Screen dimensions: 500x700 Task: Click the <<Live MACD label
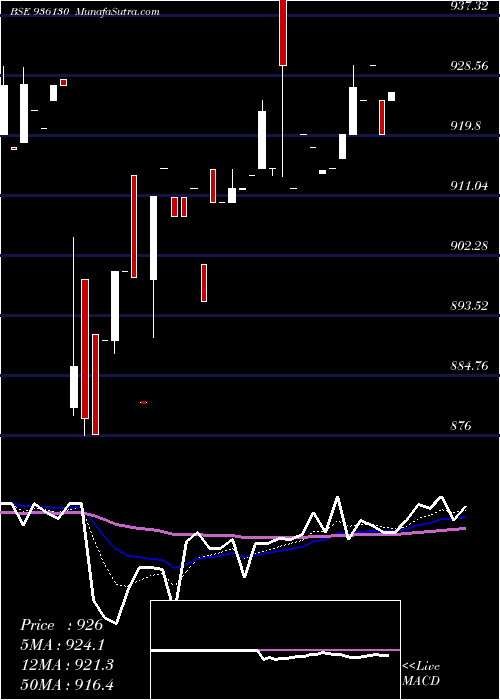(x=421, y=674)
